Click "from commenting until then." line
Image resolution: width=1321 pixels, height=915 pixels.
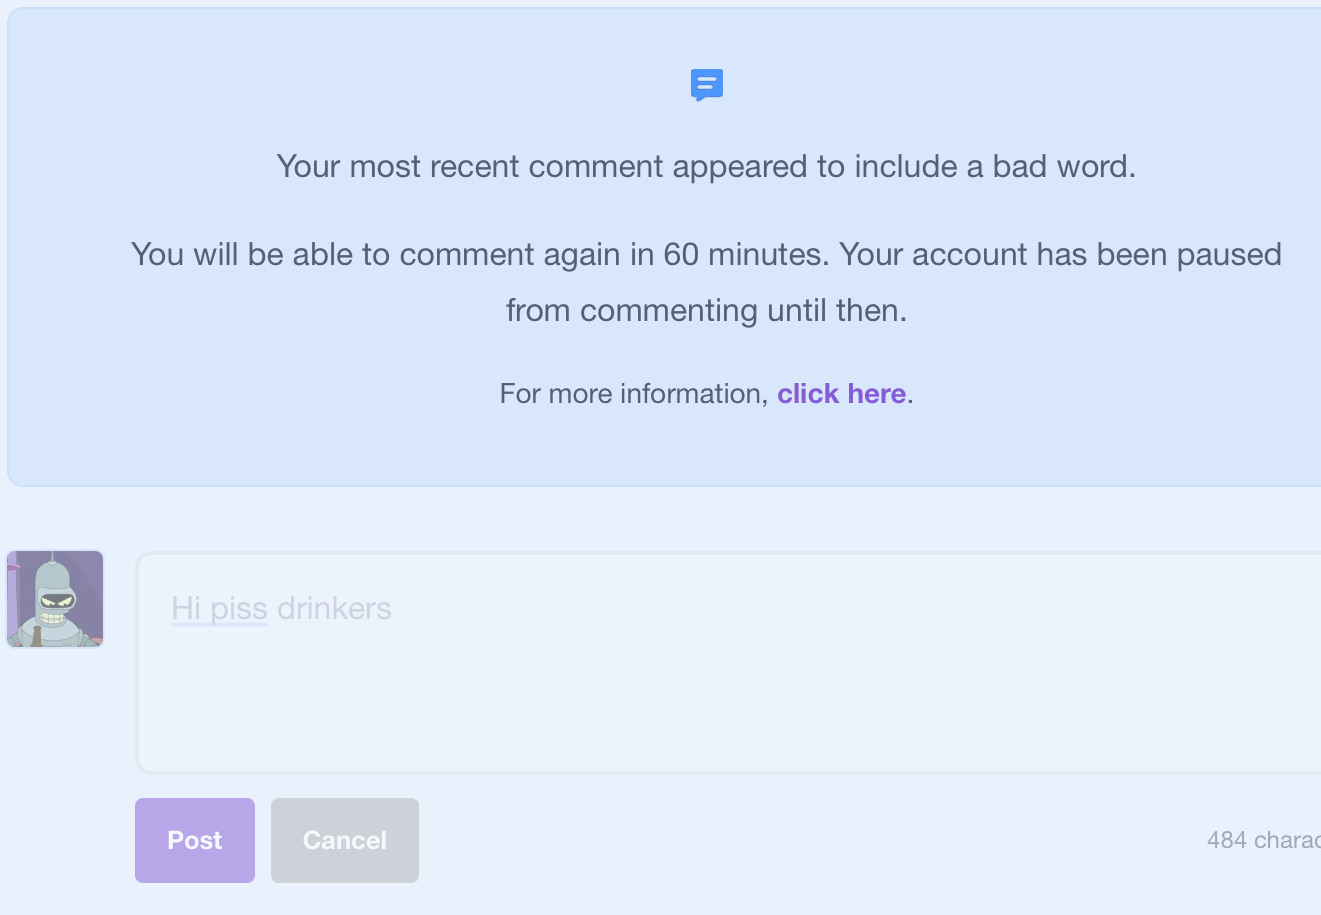click(706, 310)
